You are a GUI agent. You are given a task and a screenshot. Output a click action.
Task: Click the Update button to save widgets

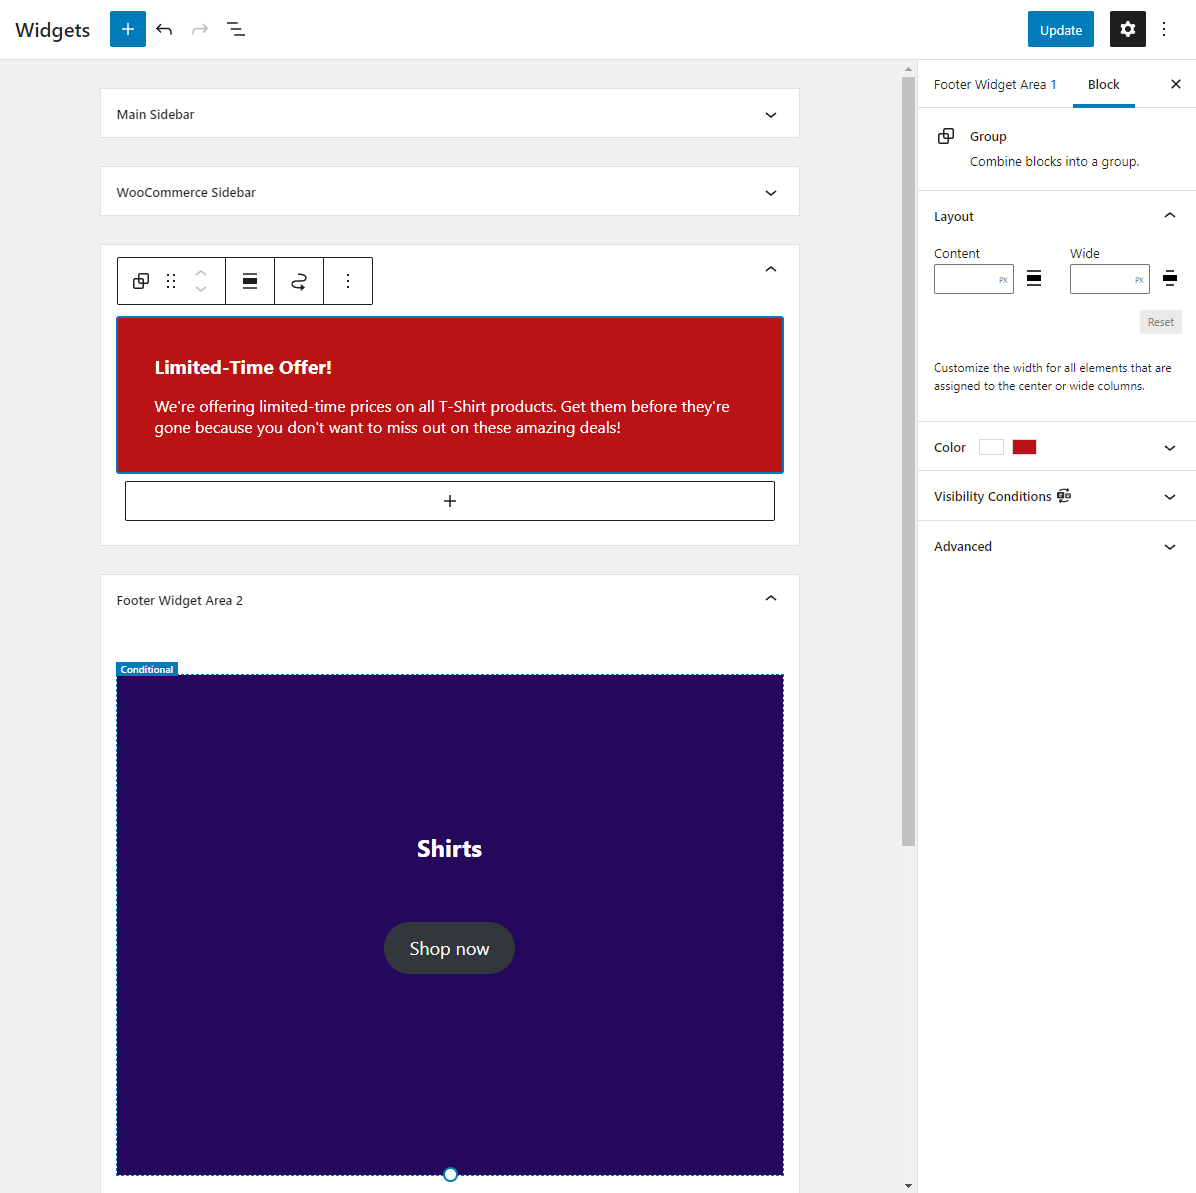[1060, 29]
